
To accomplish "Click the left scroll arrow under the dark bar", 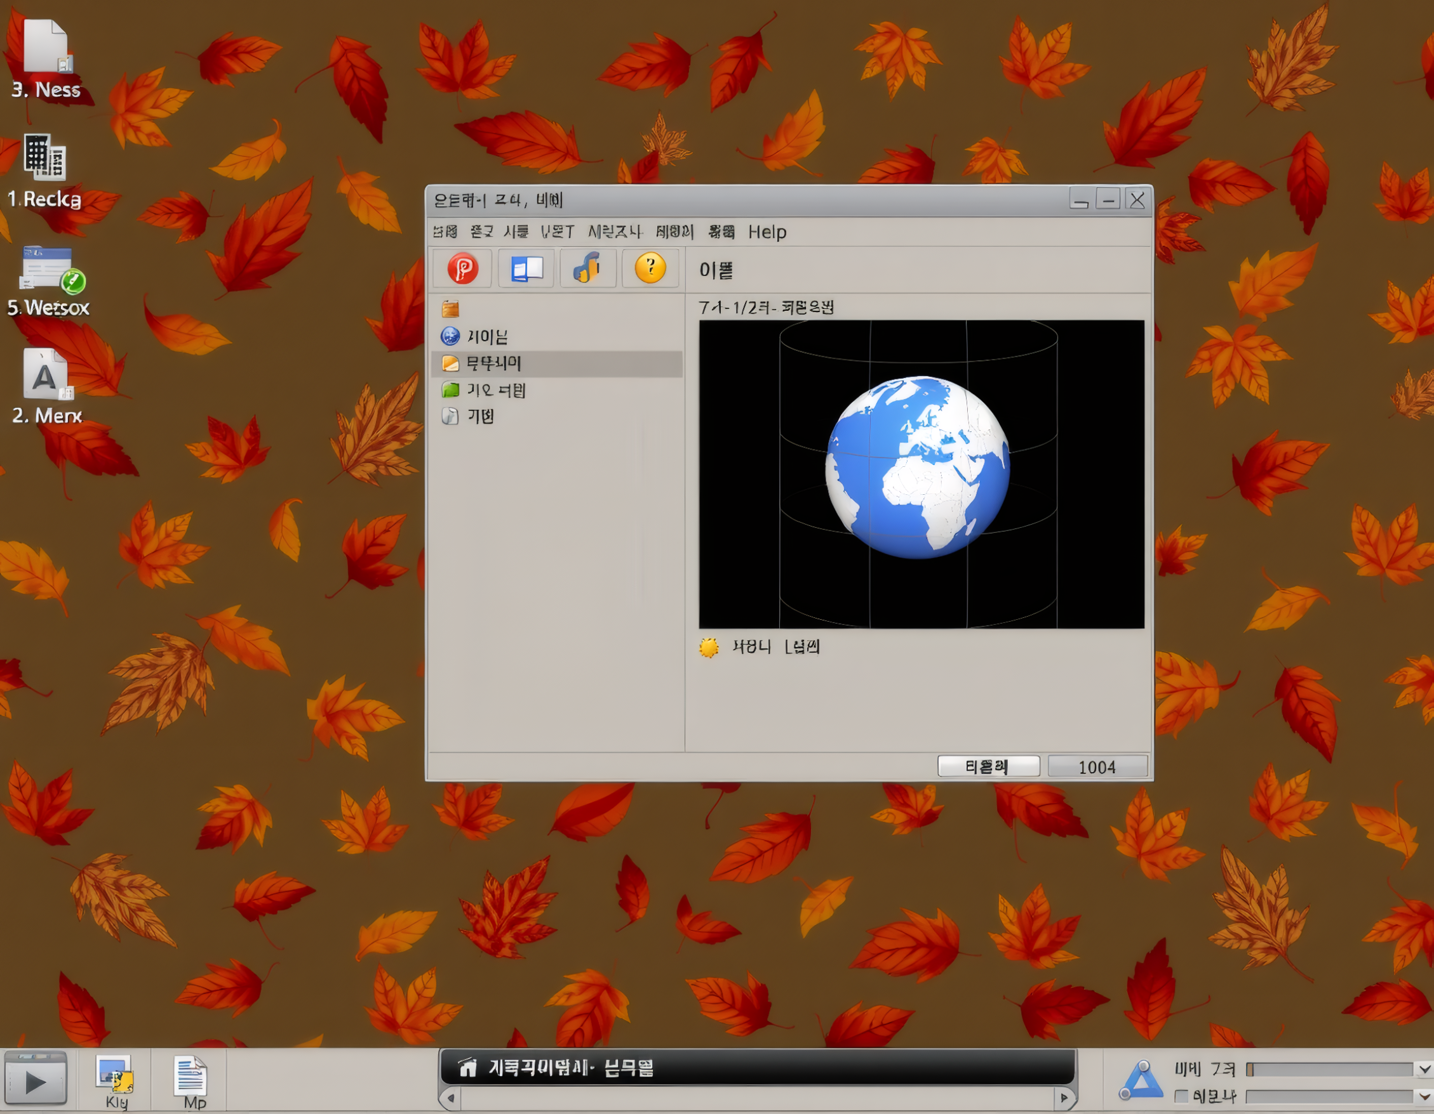I will pyautogui.click(x=451, y=1098).
